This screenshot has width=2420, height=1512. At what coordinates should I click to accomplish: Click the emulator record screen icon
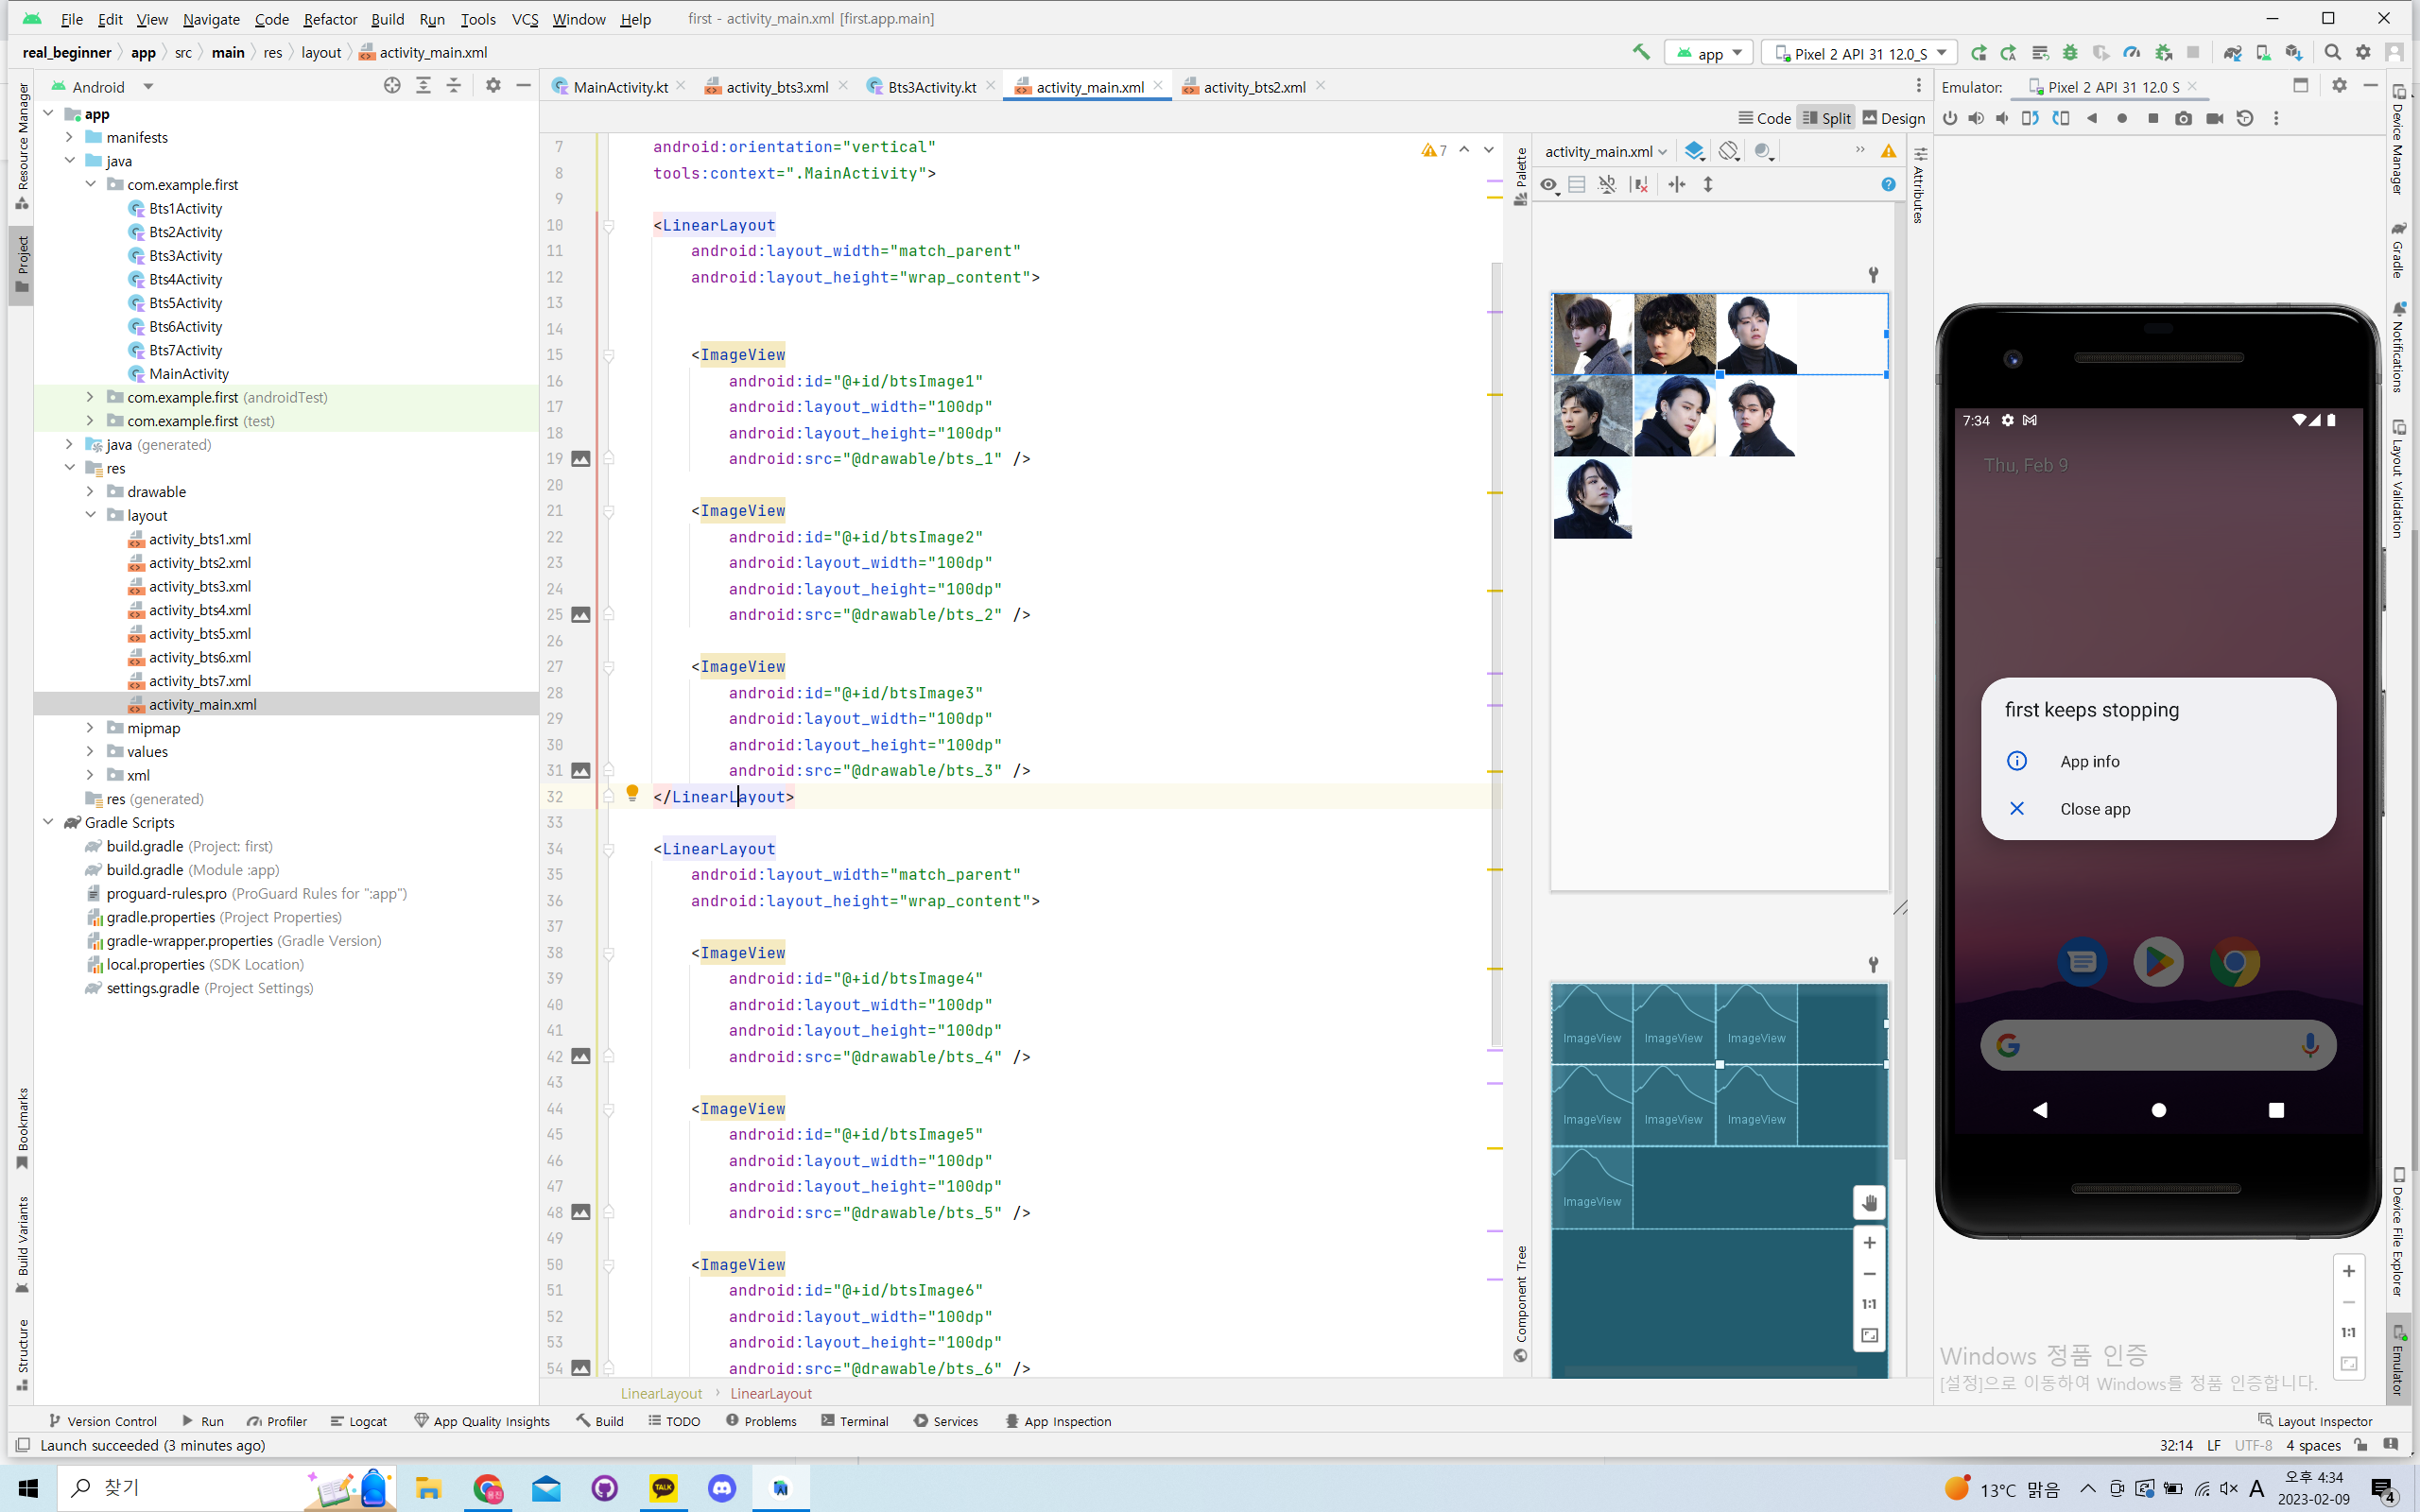2214,118
